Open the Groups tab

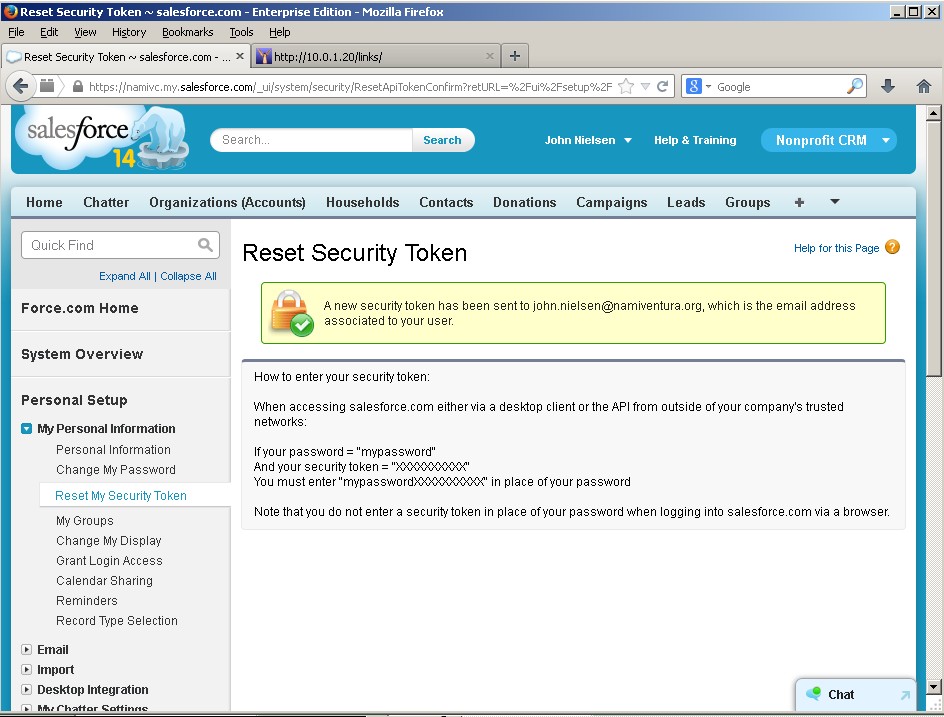[748, 202]
